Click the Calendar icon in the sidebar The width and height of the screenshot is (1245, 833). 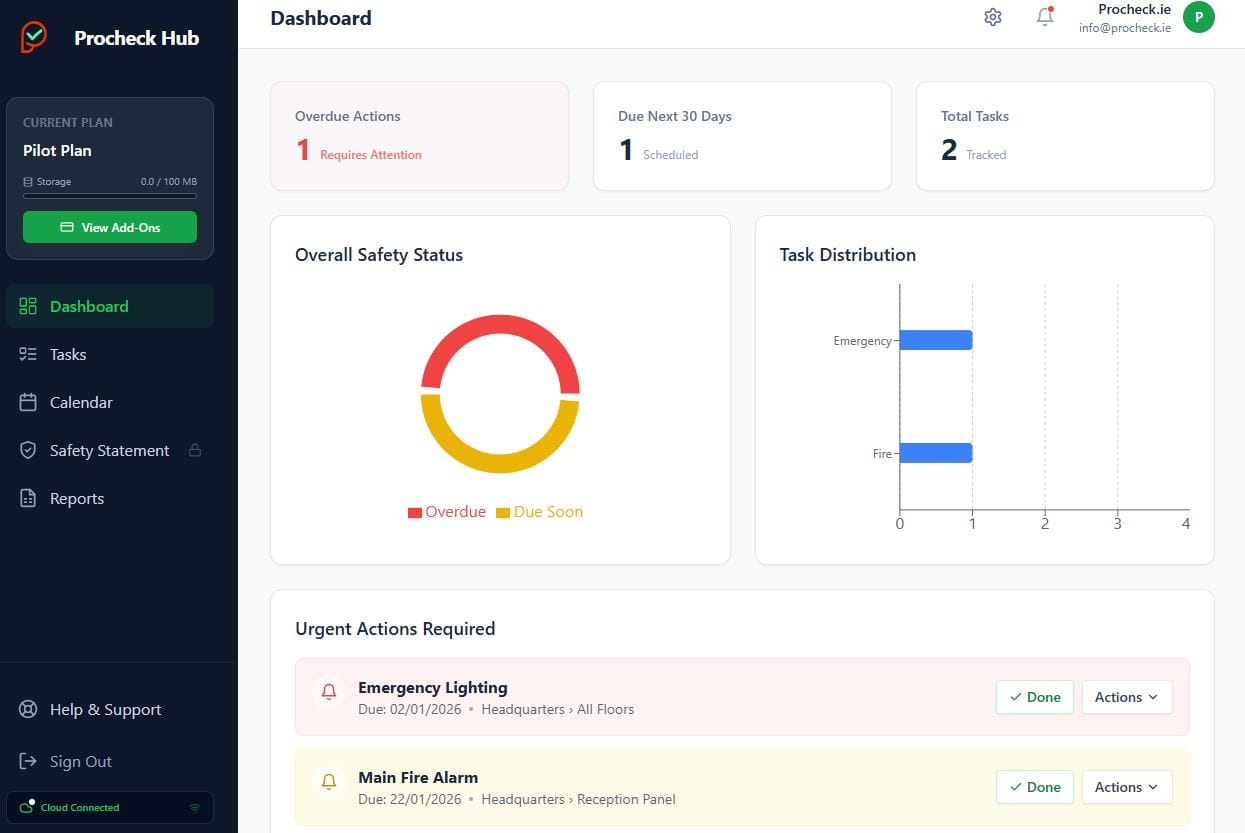coord(28,402)
